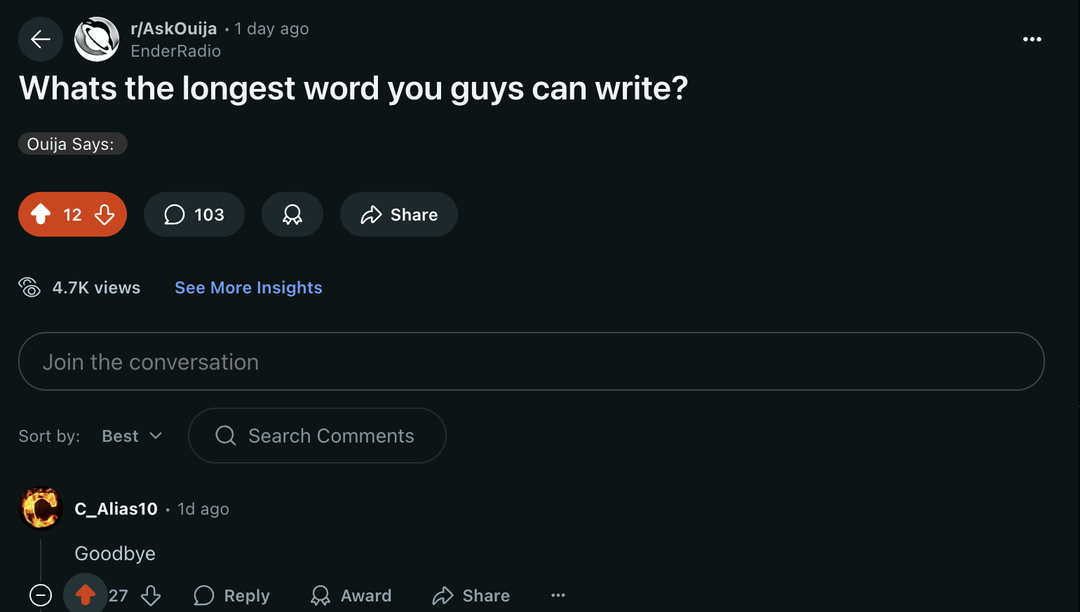1080x612 pixels.
Task: Collapse the C_Alias10 comment thread
Action: click(x=40, y=595)
